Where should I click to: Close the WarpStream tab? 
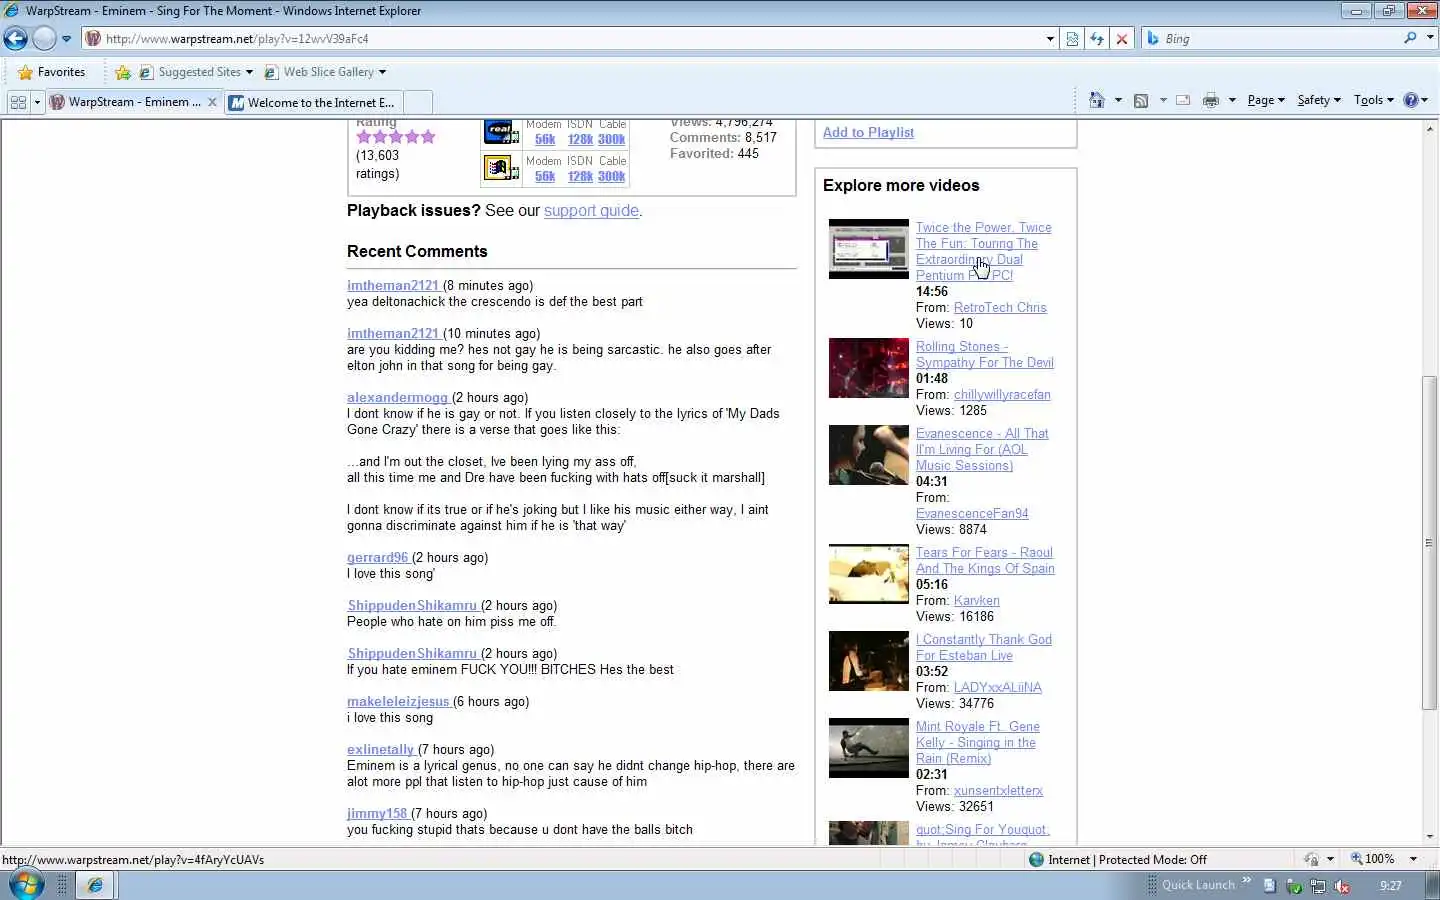coord(212,102)
